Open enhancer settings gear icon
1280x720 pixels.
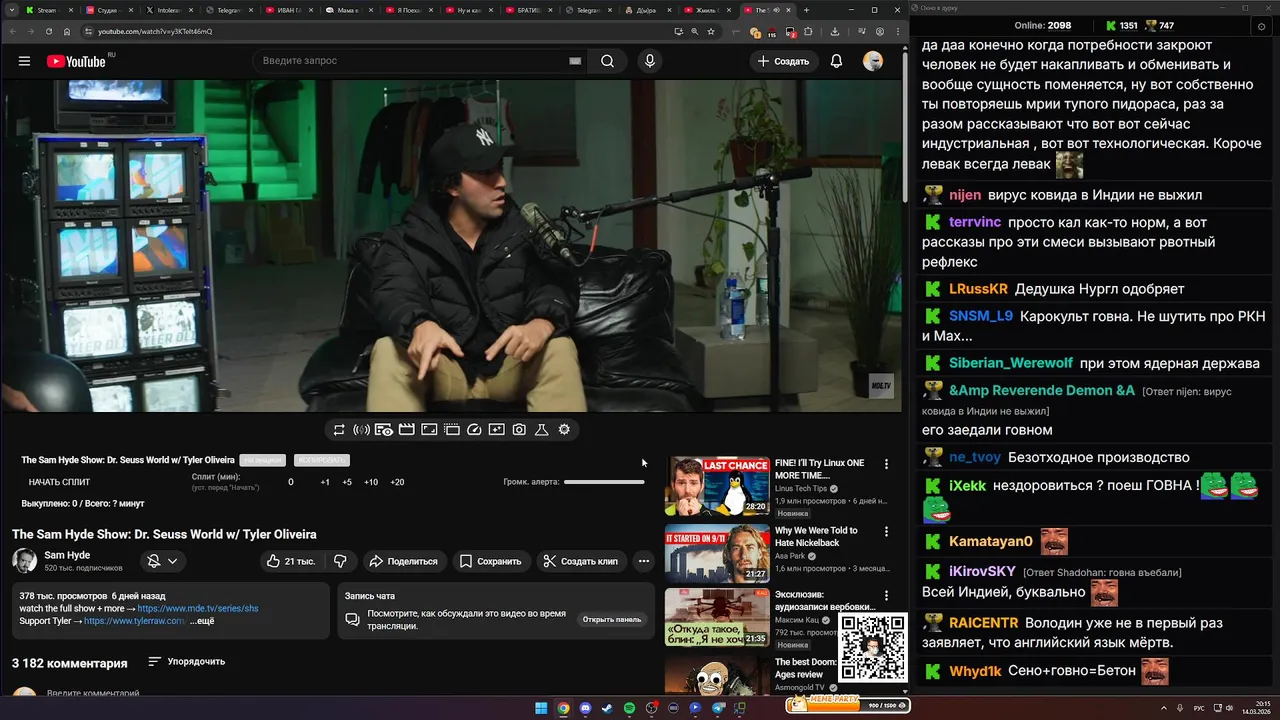click(564, 429)
